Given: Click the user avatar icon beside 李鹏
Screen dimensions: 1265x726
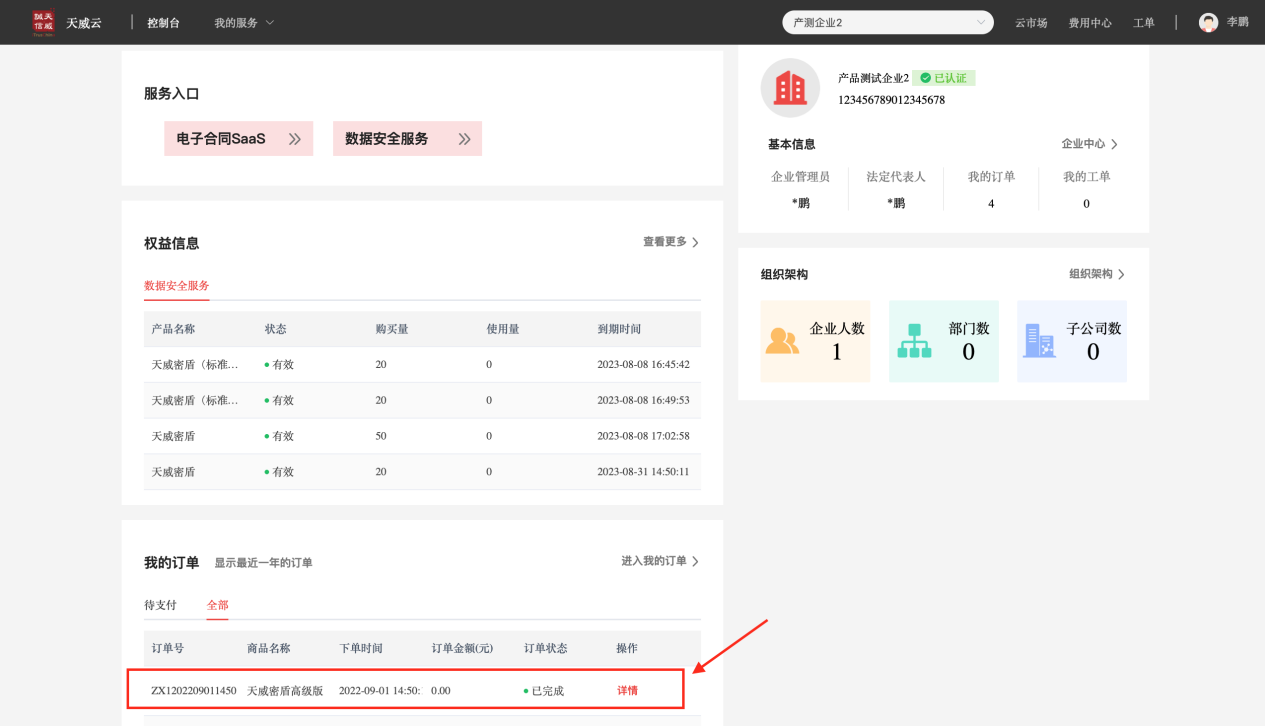Looking at the screenshot, I should point(1209,22).
